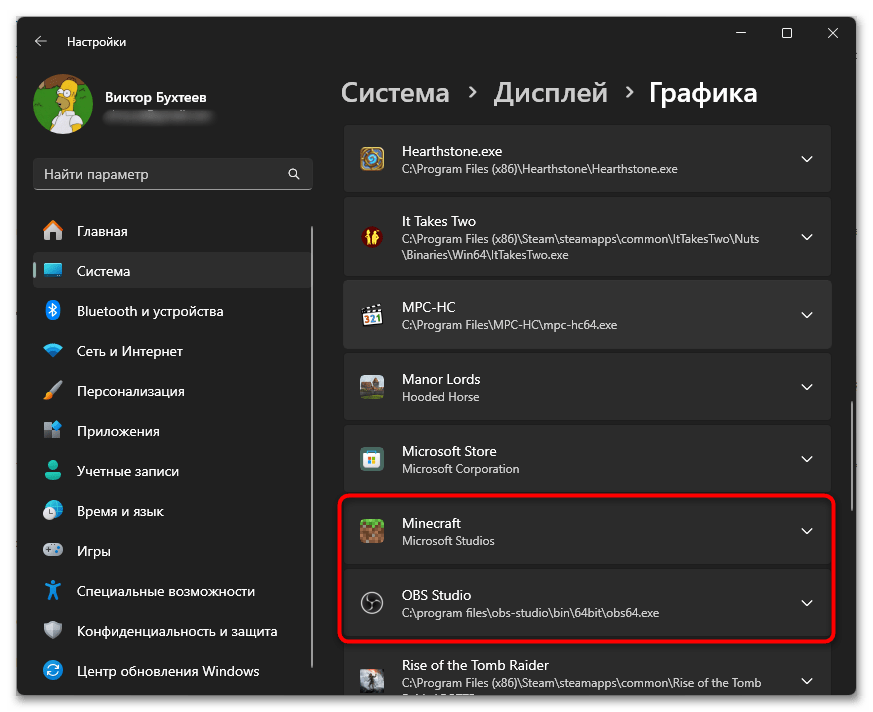Image resolution: width=873 pixels, height=712 pixels.
Task: Click the user name Виктор Бухтеев
Action: (x=156, y=97)
